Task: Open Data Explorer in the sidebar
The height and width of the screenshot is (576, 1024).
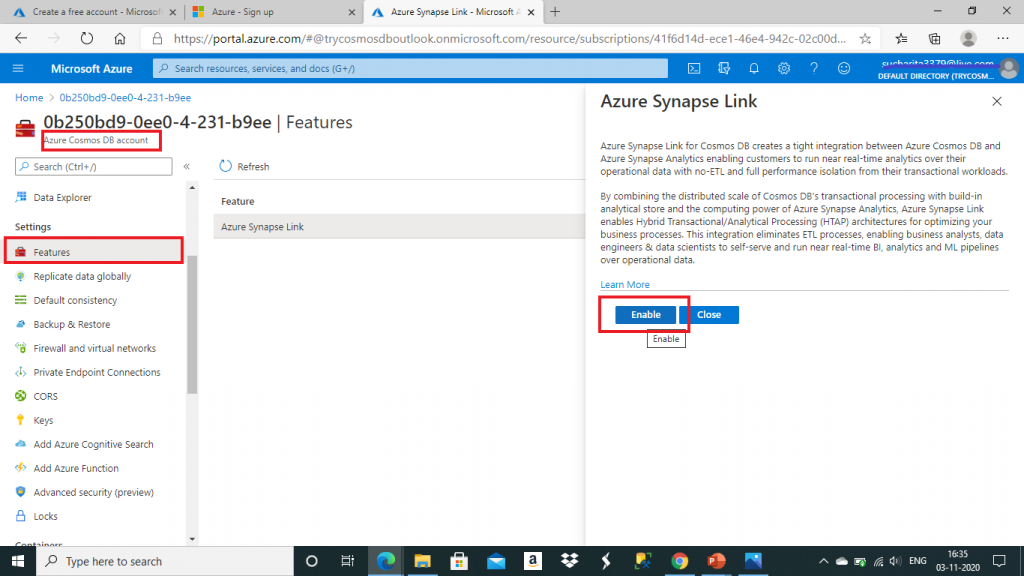Action: [62, 197]
